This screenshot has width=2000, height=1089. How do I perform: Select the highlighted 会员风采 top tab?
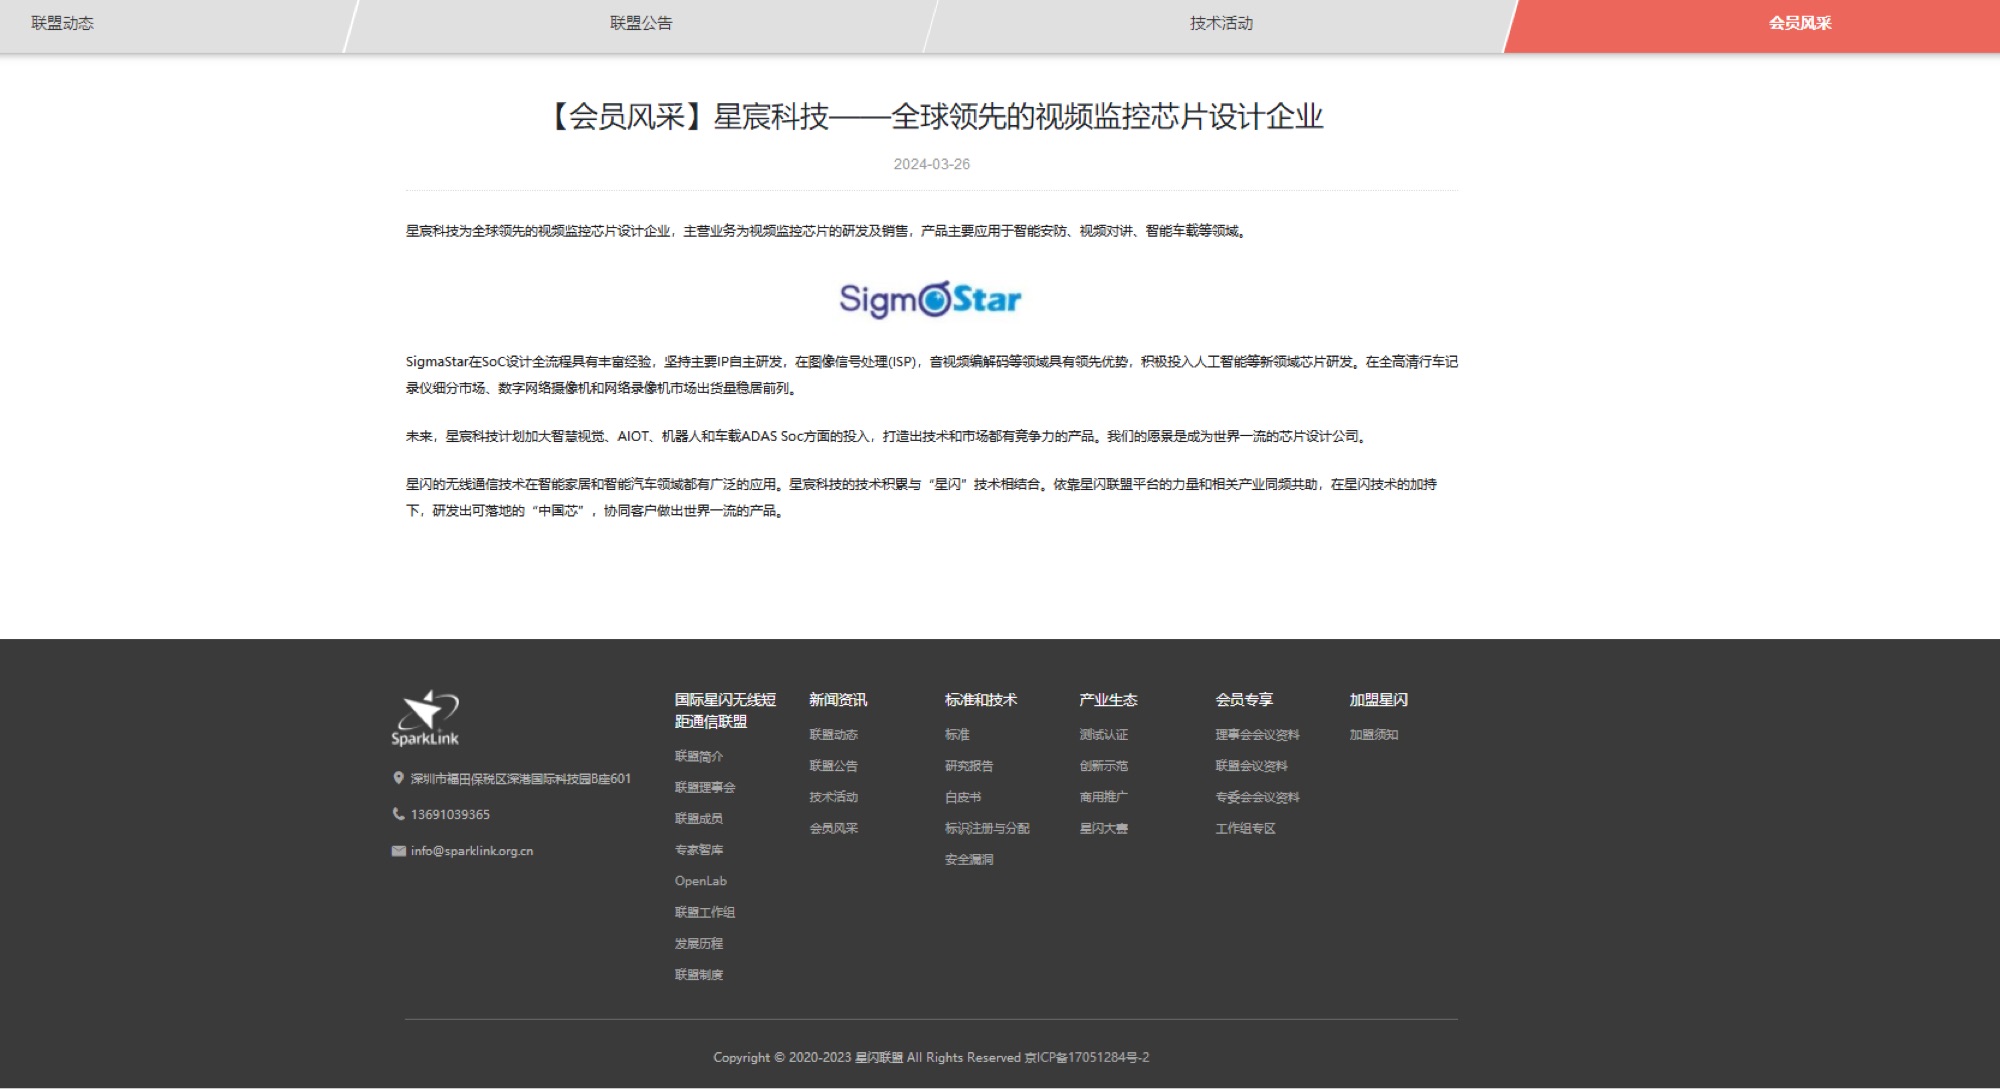[1800, 23]
